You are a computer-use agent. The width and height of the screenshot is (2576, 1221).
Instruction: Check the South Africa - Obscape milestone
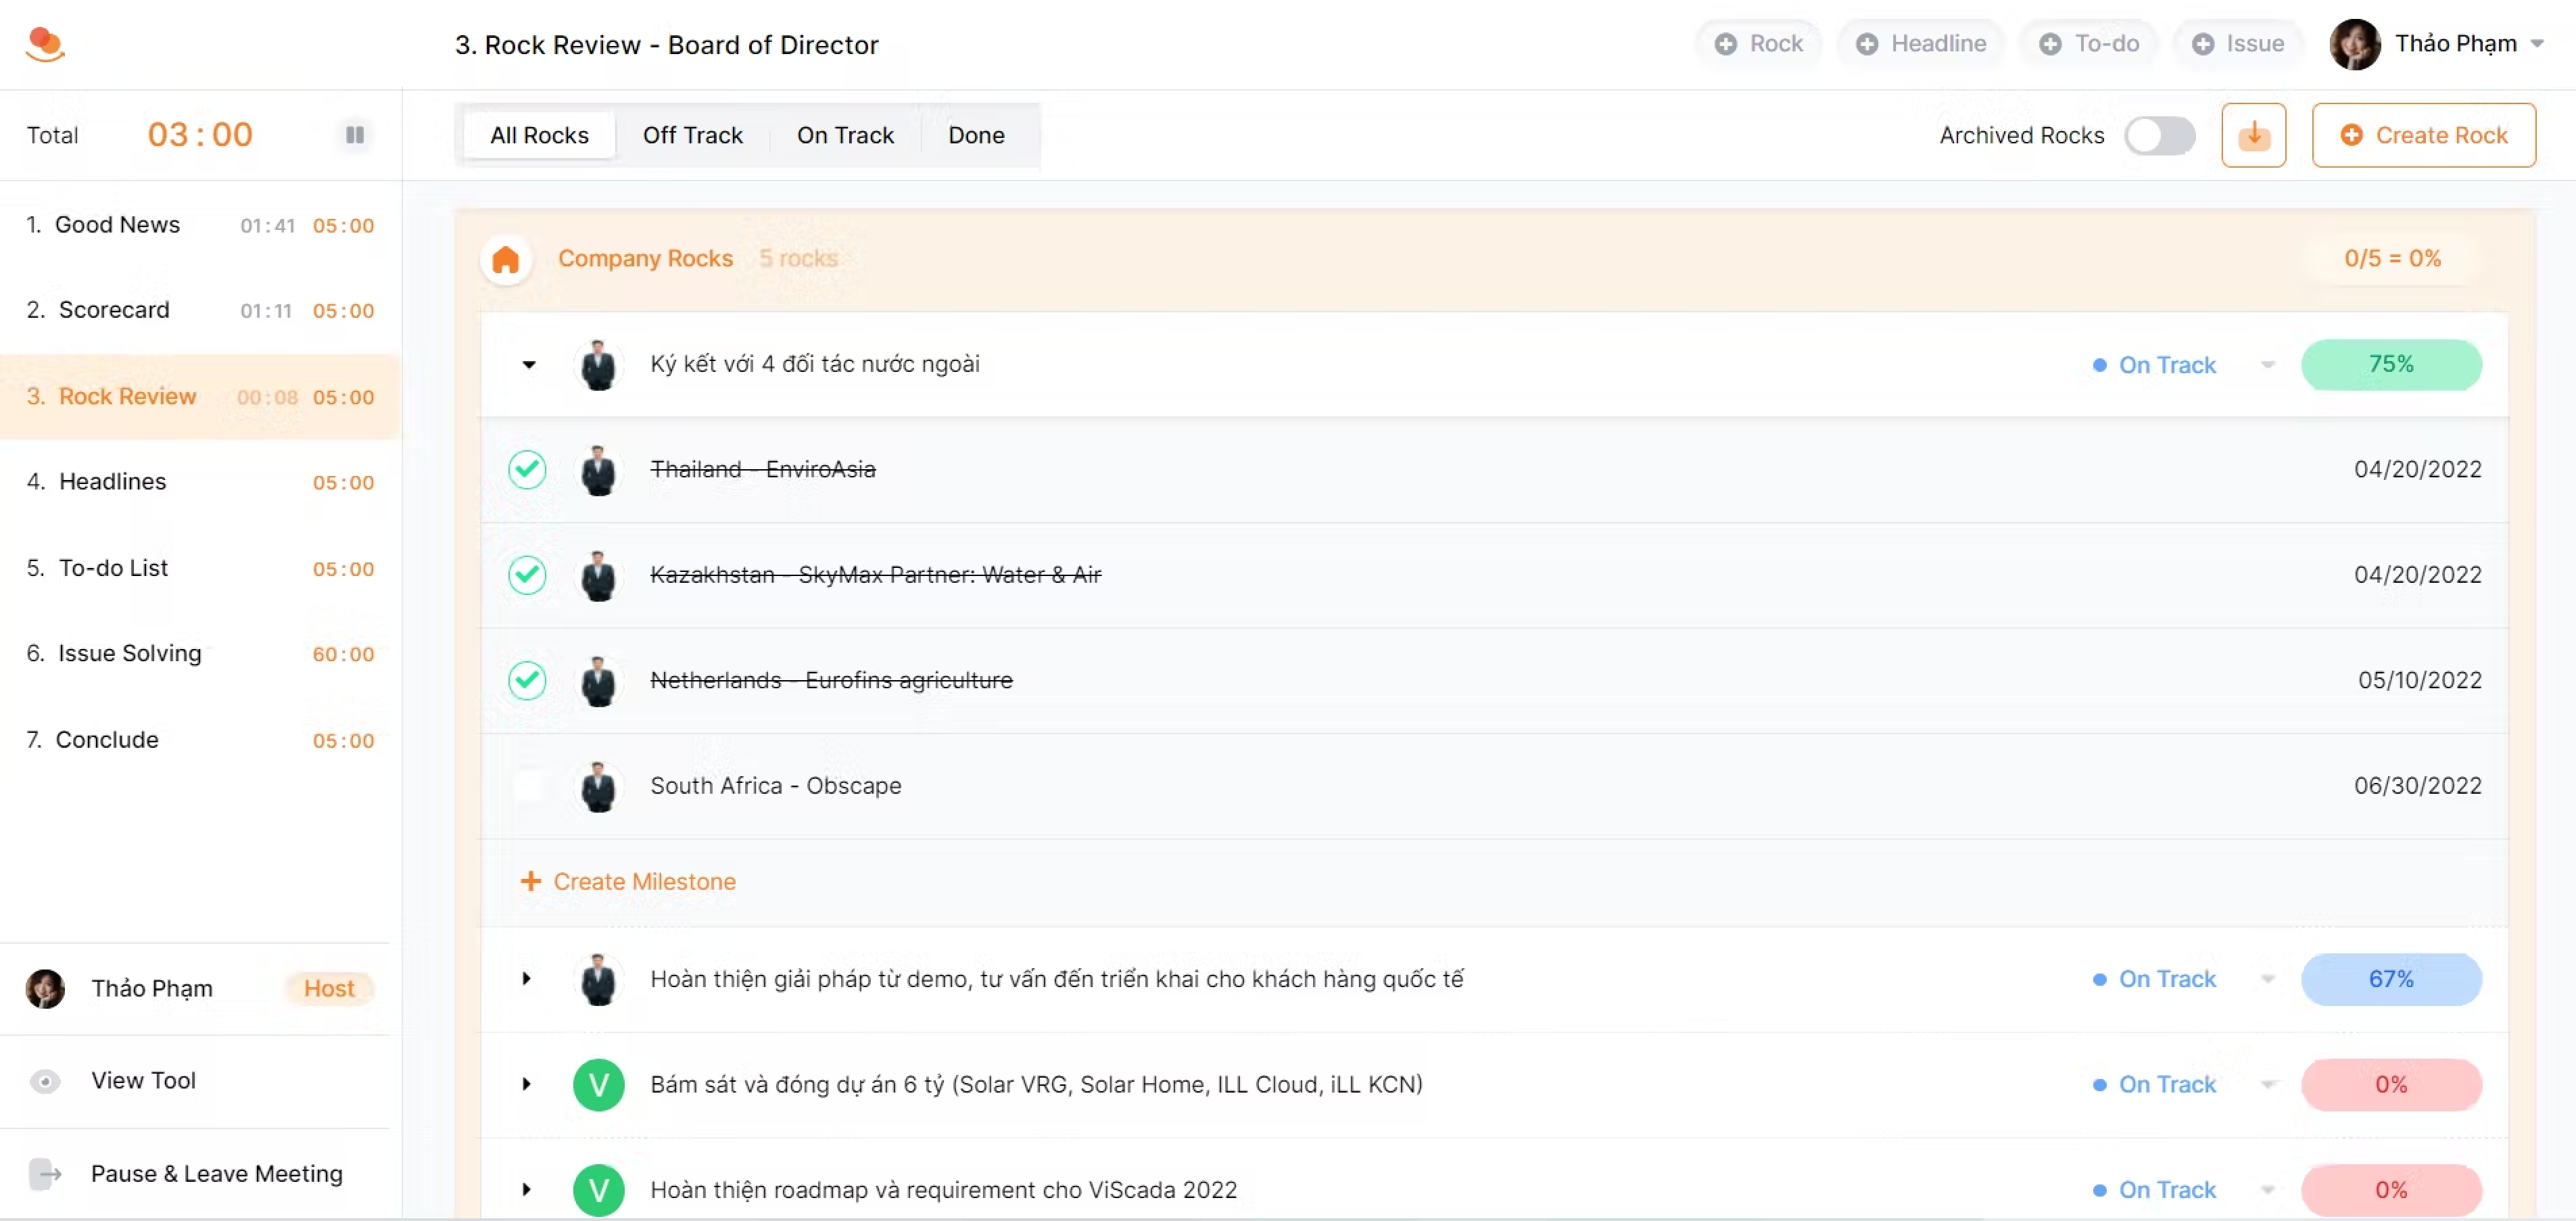pyautogui.click(x=527, y=786)
